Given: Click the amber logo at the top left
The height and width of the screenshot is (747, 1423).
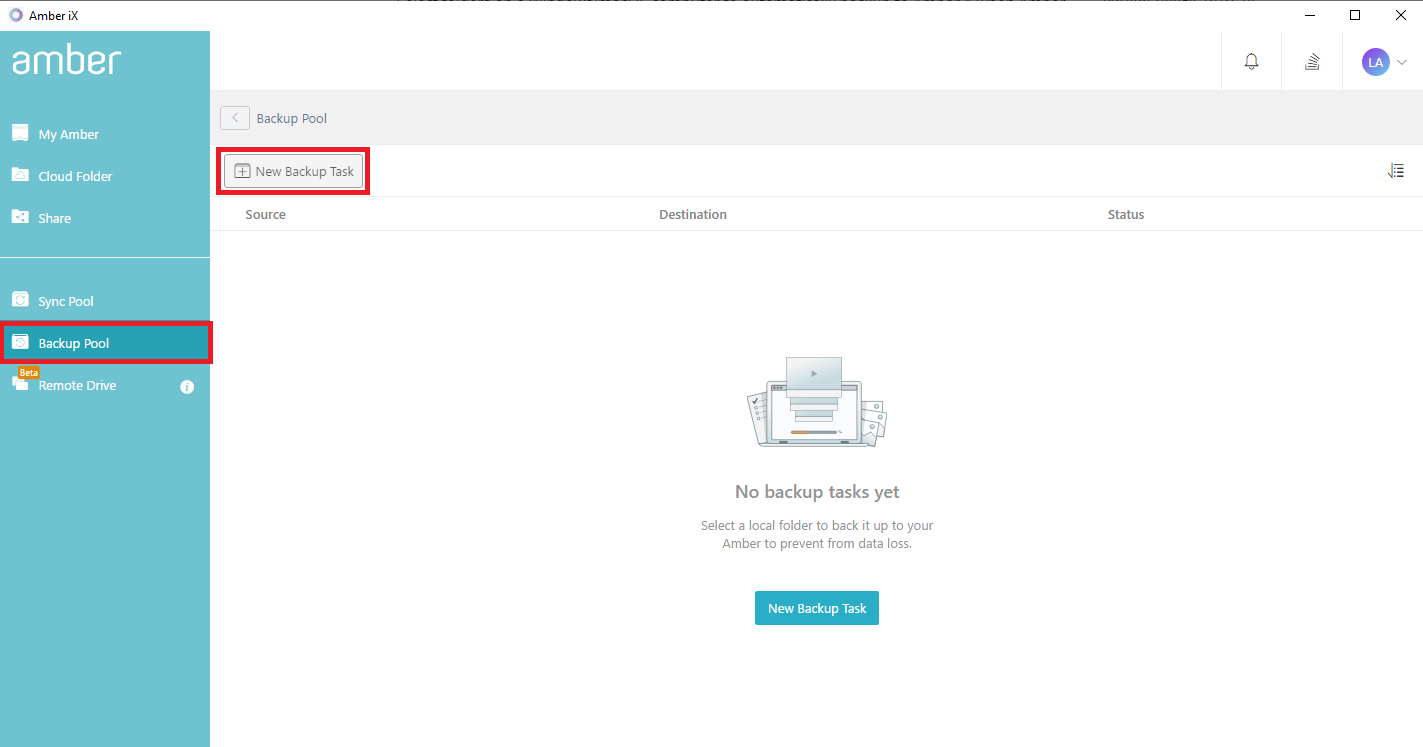Looking at the screenshot, I should click(66, 60).
